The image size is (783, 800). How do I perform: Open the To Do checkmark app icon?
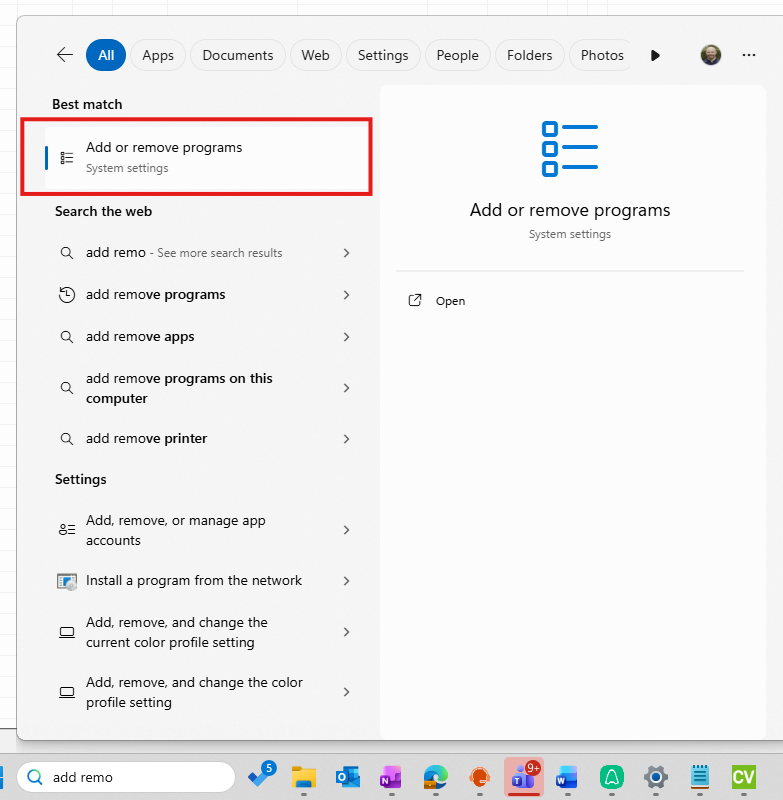click(261, 777)
